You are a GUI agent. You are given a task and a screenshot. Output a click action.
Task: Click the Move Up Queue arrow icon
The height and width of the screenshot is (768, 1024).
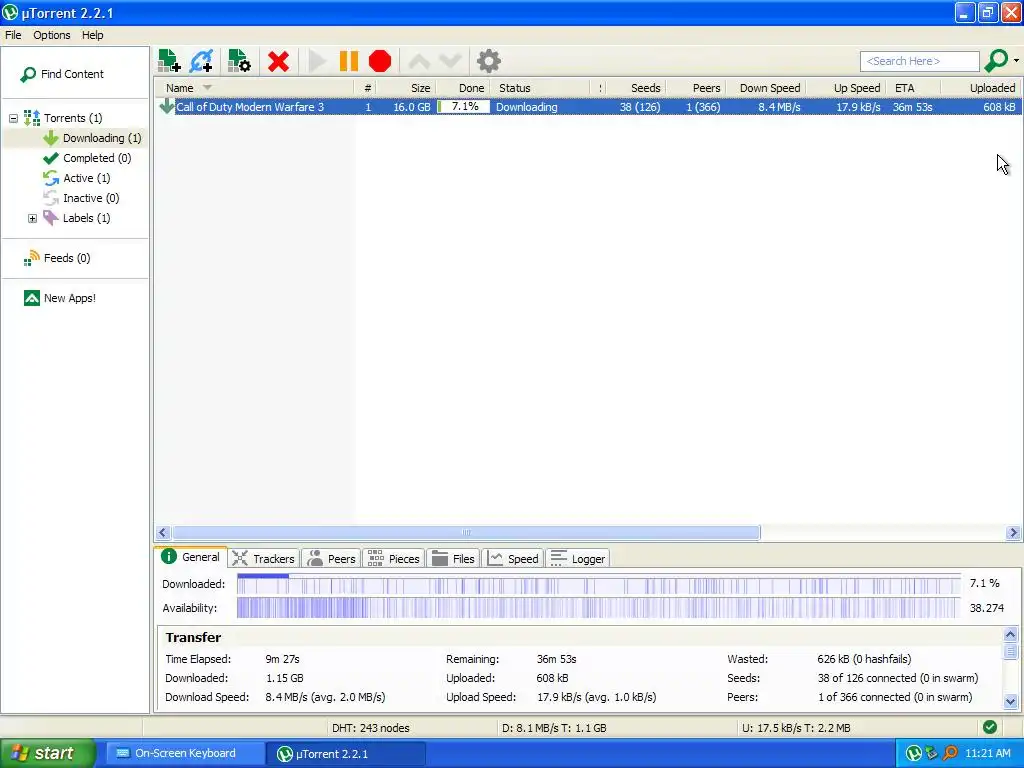[419, 62]
